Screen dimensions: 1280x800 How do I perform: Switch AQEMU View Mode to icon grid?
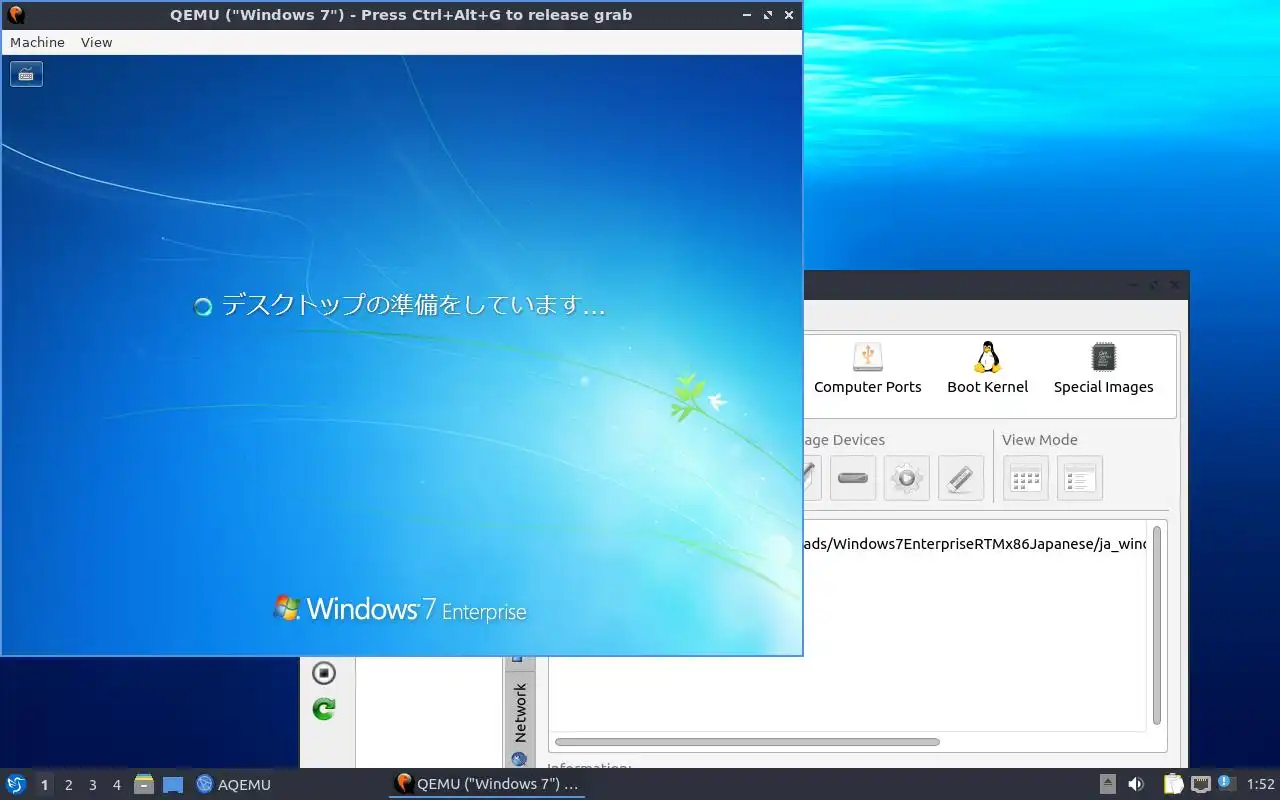(1025, 478)
